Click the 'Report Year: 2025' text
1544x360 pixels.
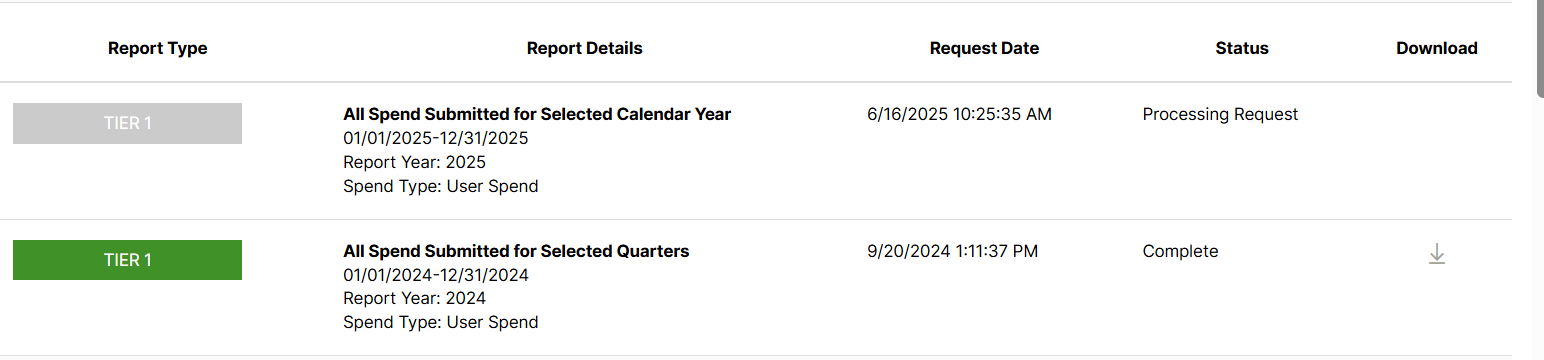coord(414,162)
